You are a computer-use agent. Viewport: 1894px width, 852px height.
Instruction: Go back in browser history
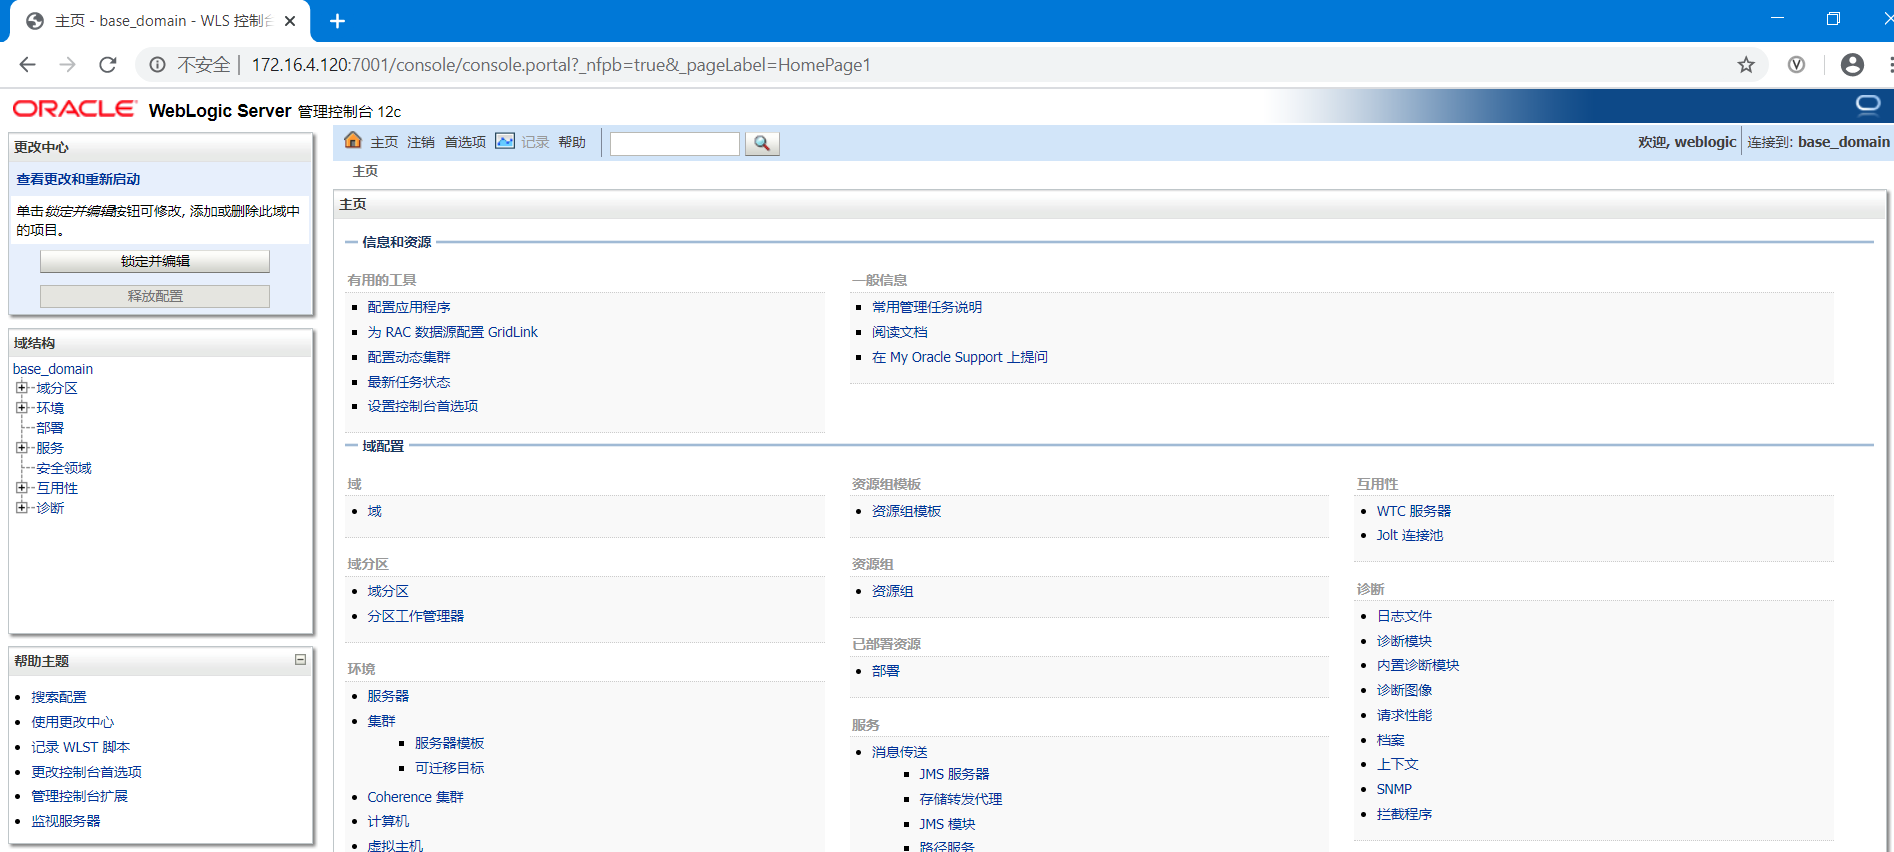point(27,65)
